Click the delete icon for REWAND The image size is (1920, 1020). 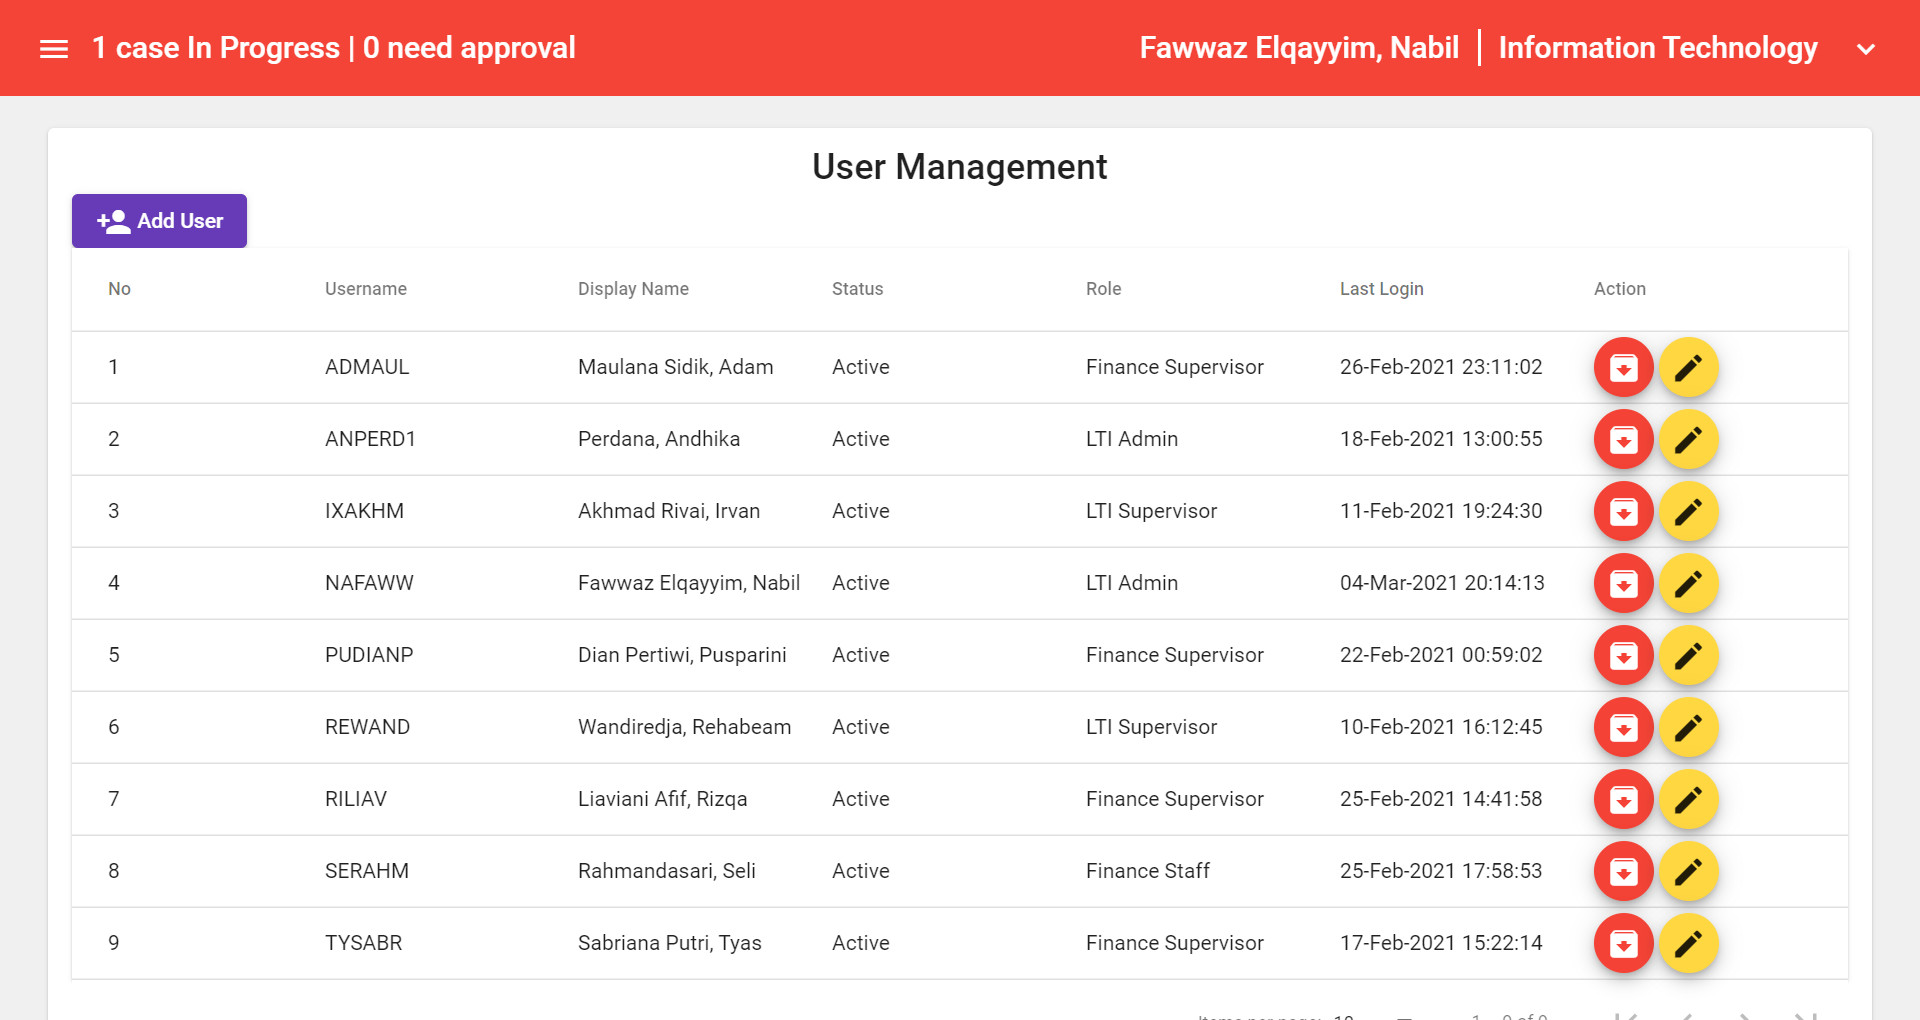(1623, 727)
